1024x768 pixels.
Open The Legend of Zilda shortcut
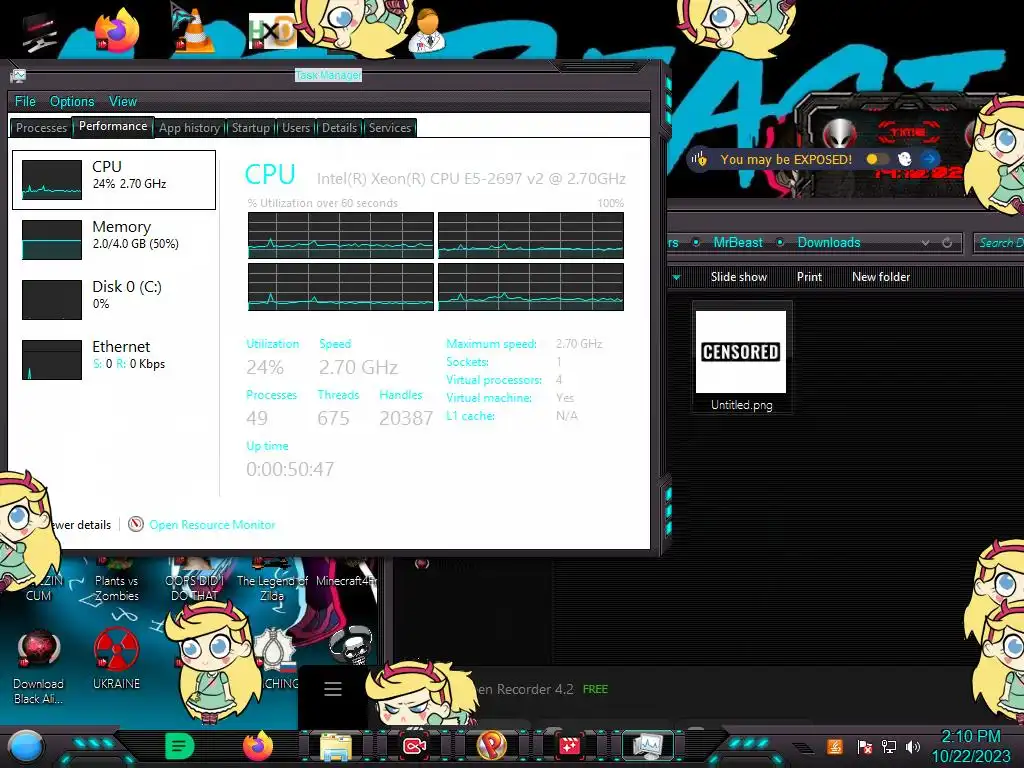click(x=272, y=580)
